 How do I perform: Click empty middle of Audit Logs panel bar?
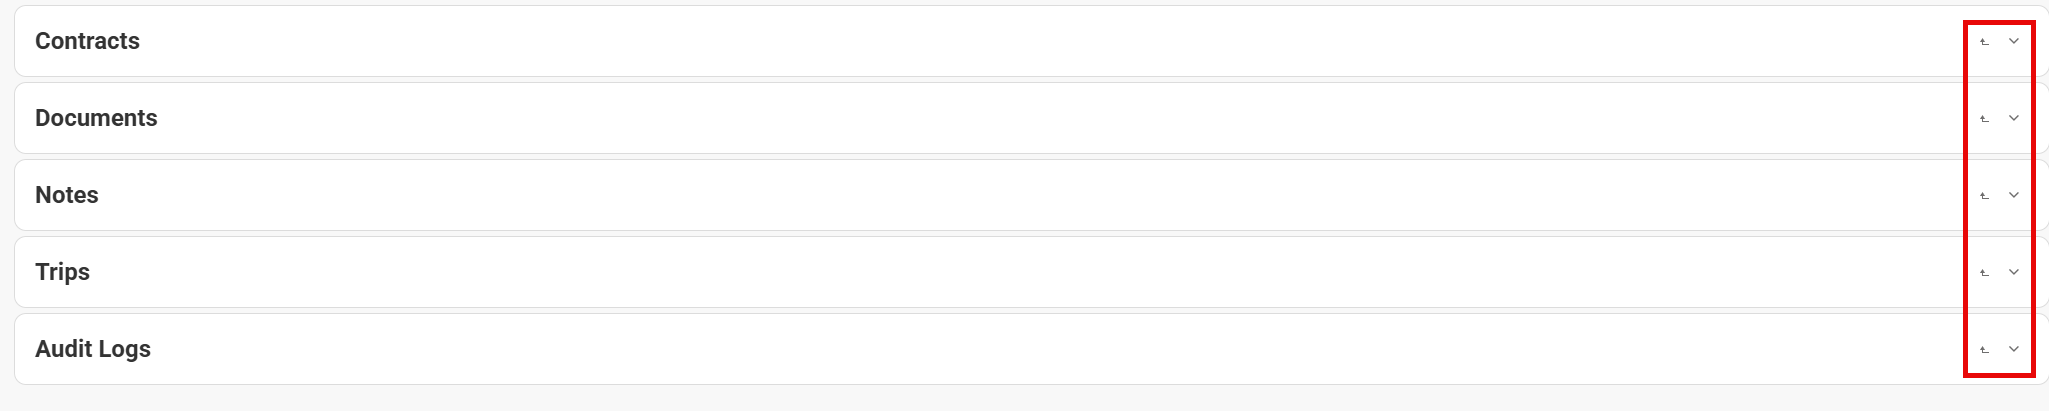click(1000, 349)
